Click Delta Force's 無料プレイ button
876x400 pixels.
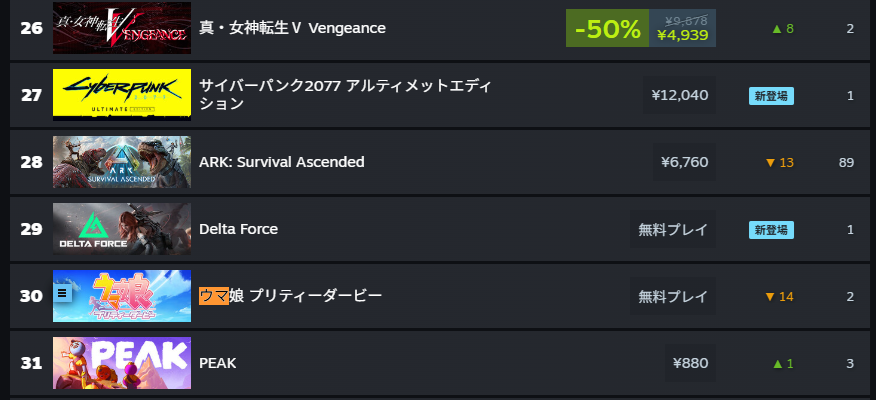coord(673,229)
